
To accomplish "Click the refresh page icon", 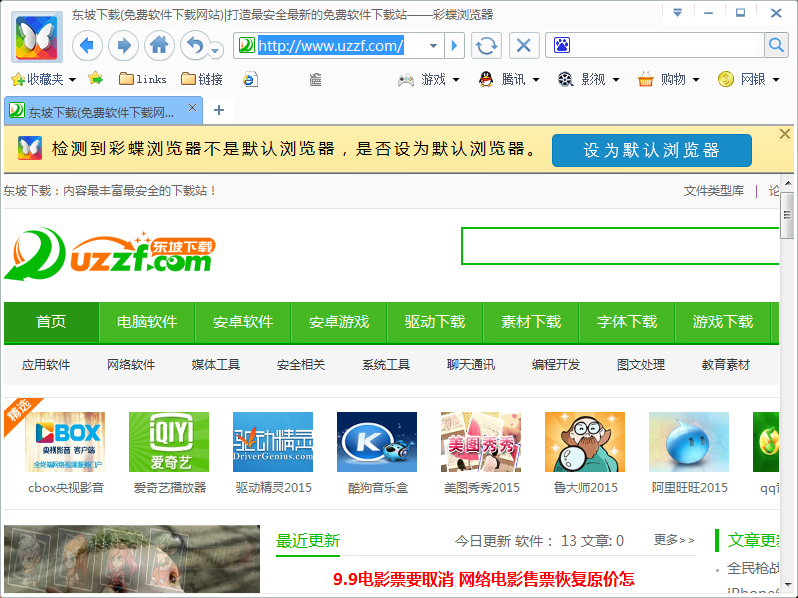I will (x=486, y=46).
